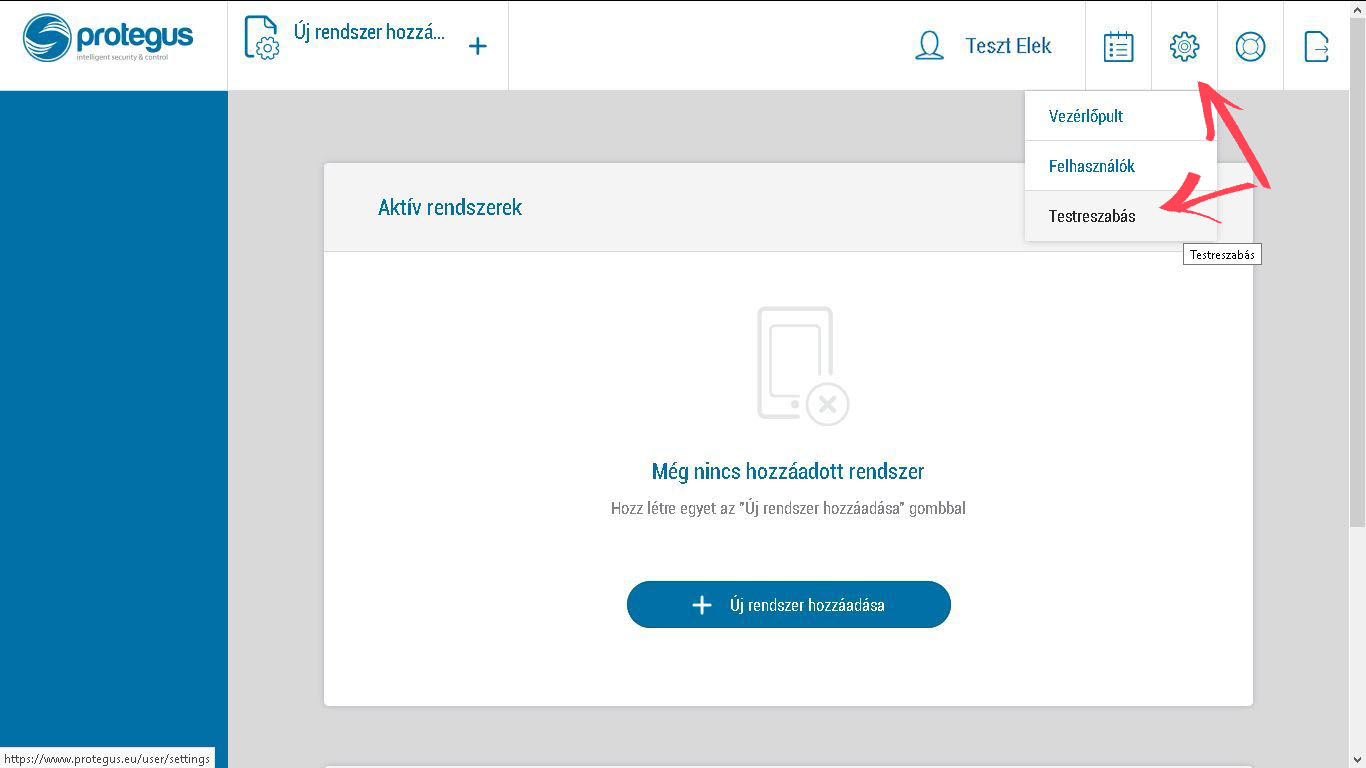Choose Felhasználók in the open menu
The height and width of the screenshot is (768, 1366).
(x=1092, y=166)
